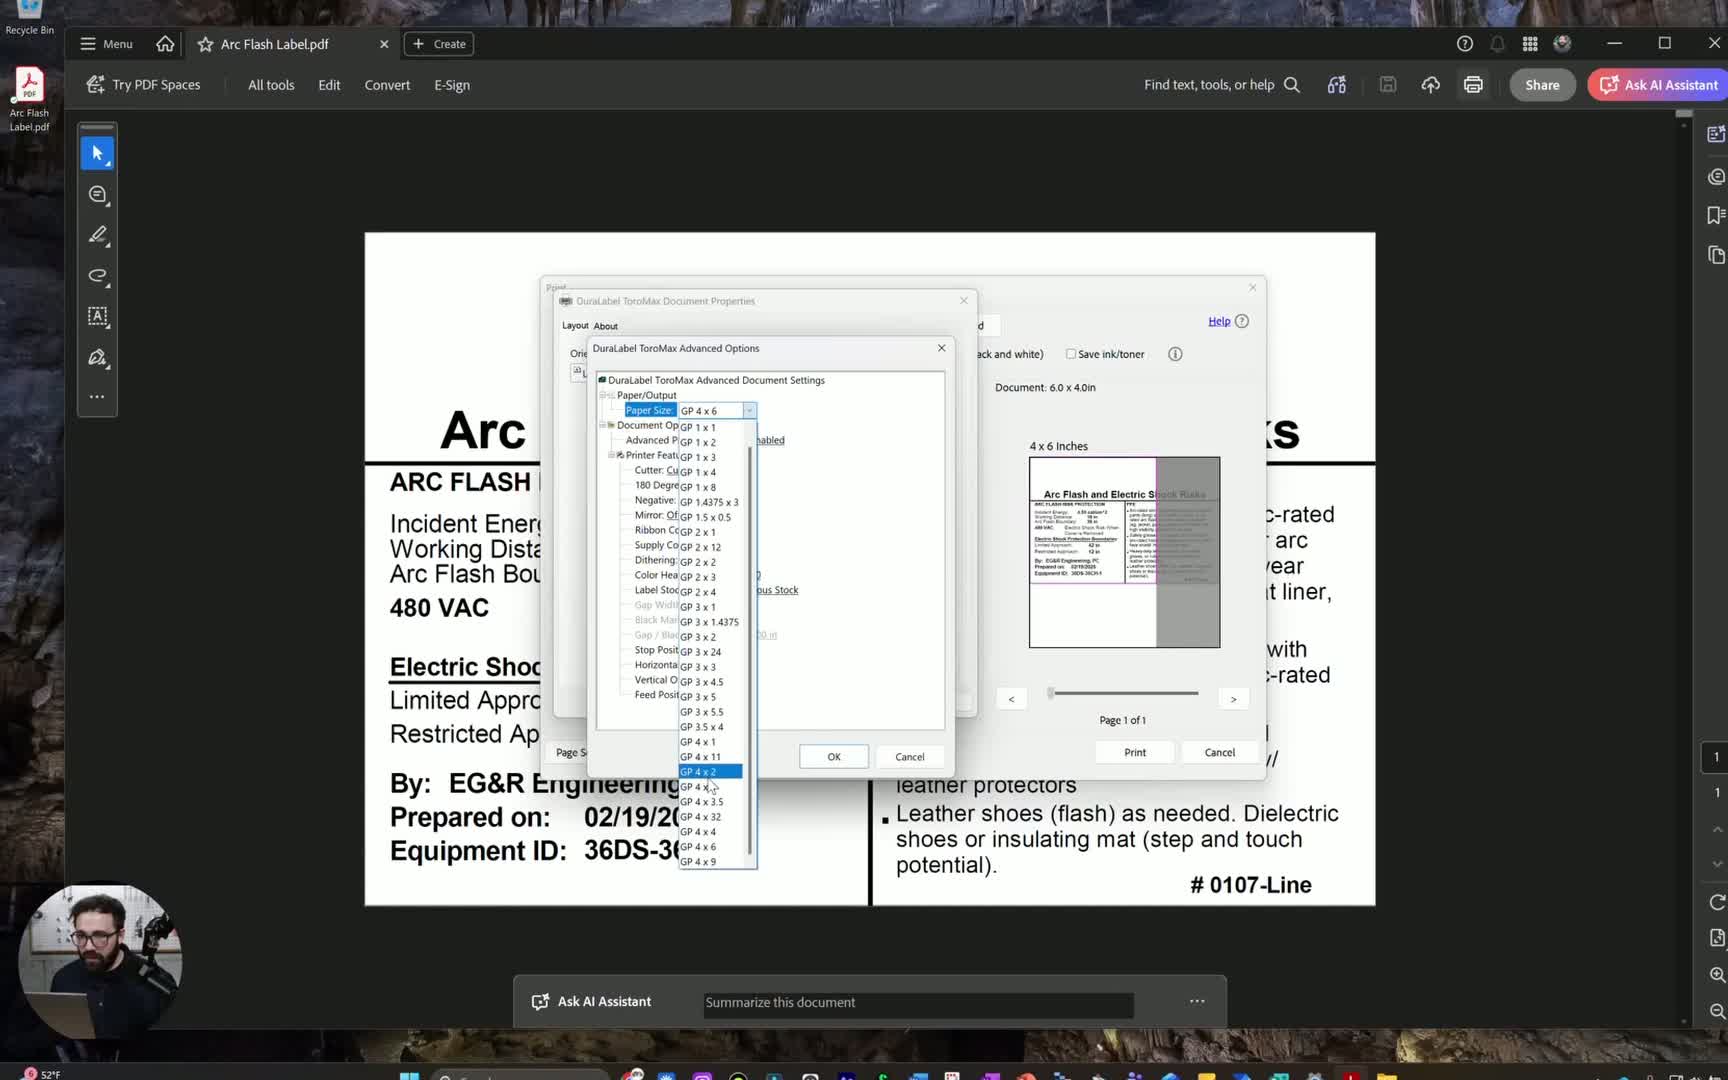Switch to the About tab in Document Properties
Viewport: 1728px width, 1080px height.
tap(605, 326)
